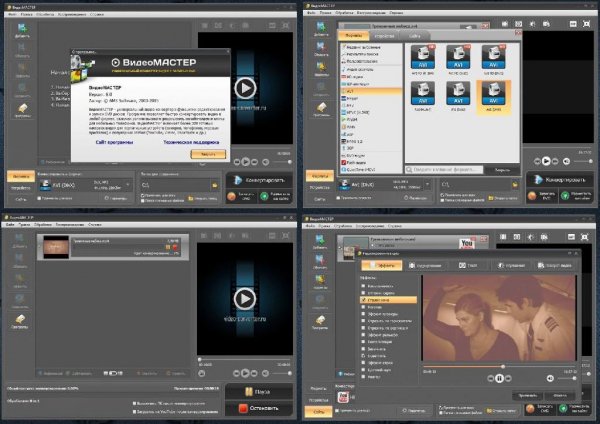Click the Добавить add-video icon in the top-left window

tap(22, 30)
